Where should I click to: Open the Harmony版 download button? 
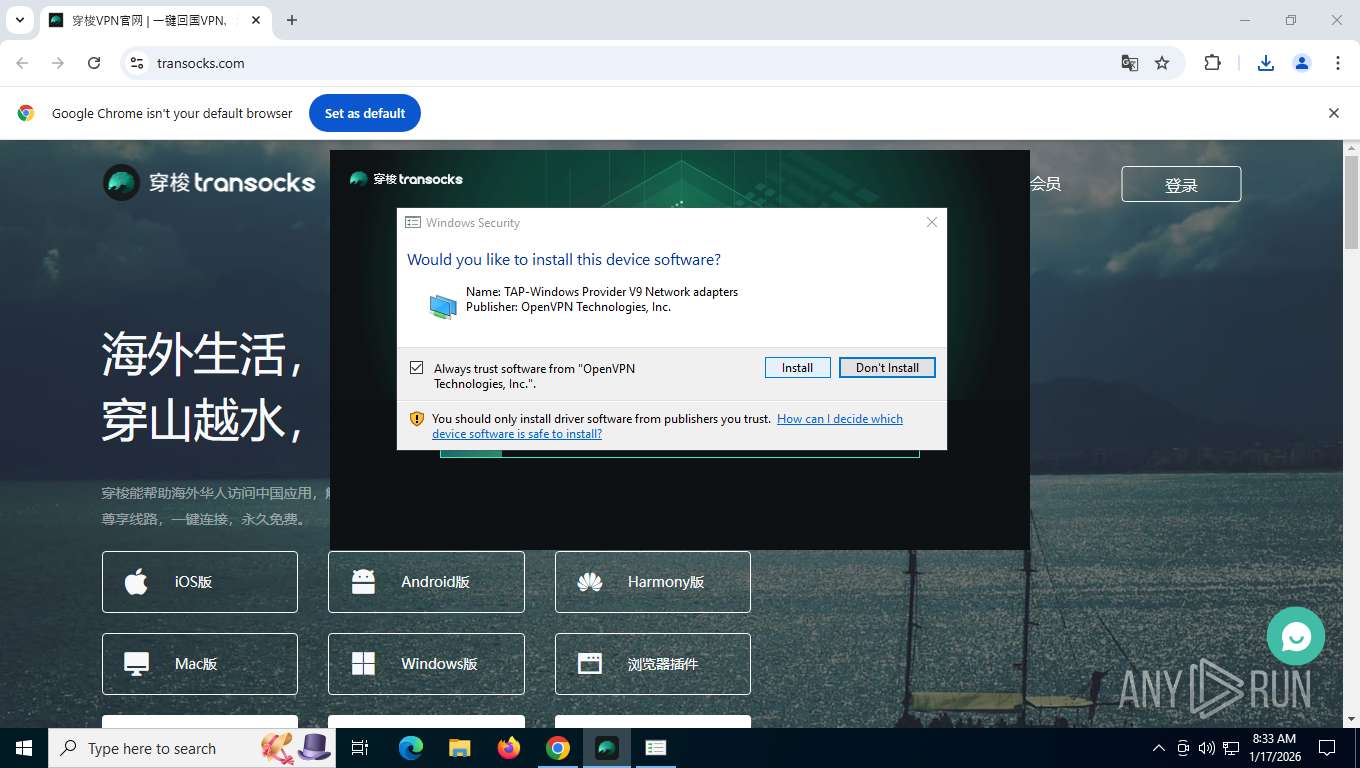tap(653, 582)
